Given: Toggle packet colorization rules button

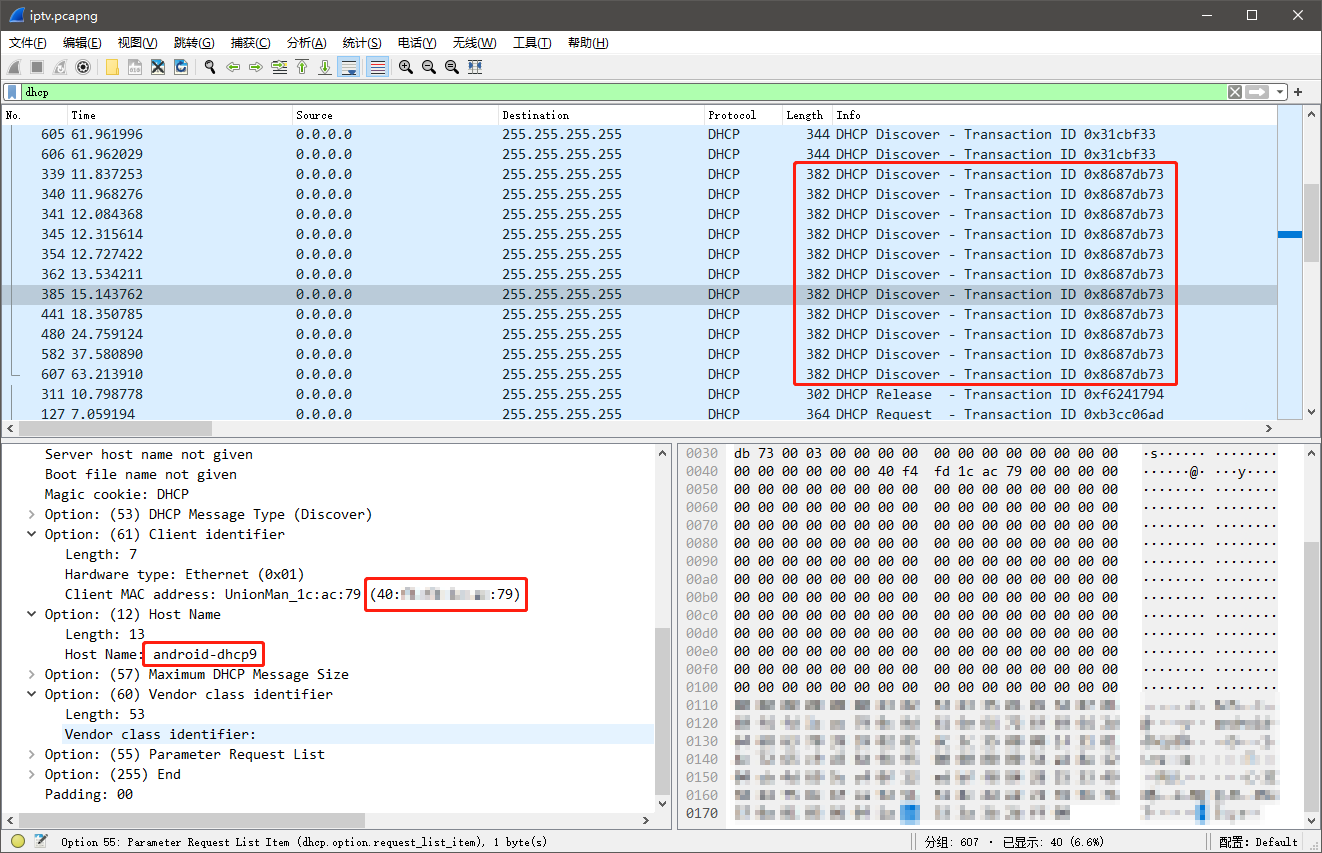Looking at the screenshot, I should click(x=377, y=67).
